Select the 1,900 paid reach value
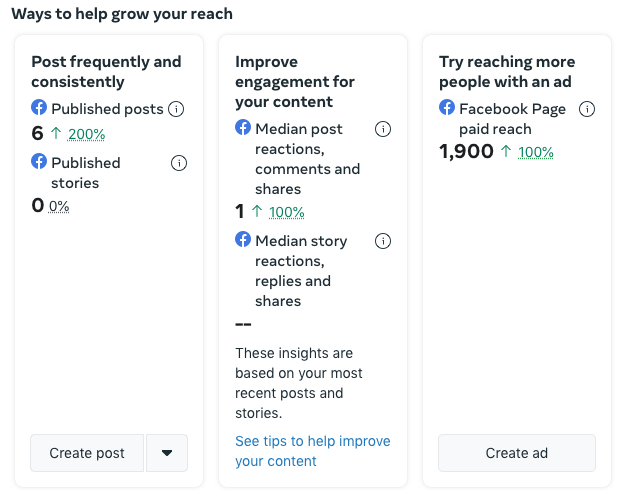Screen dimensions: 621x492 tap(466, 151)
